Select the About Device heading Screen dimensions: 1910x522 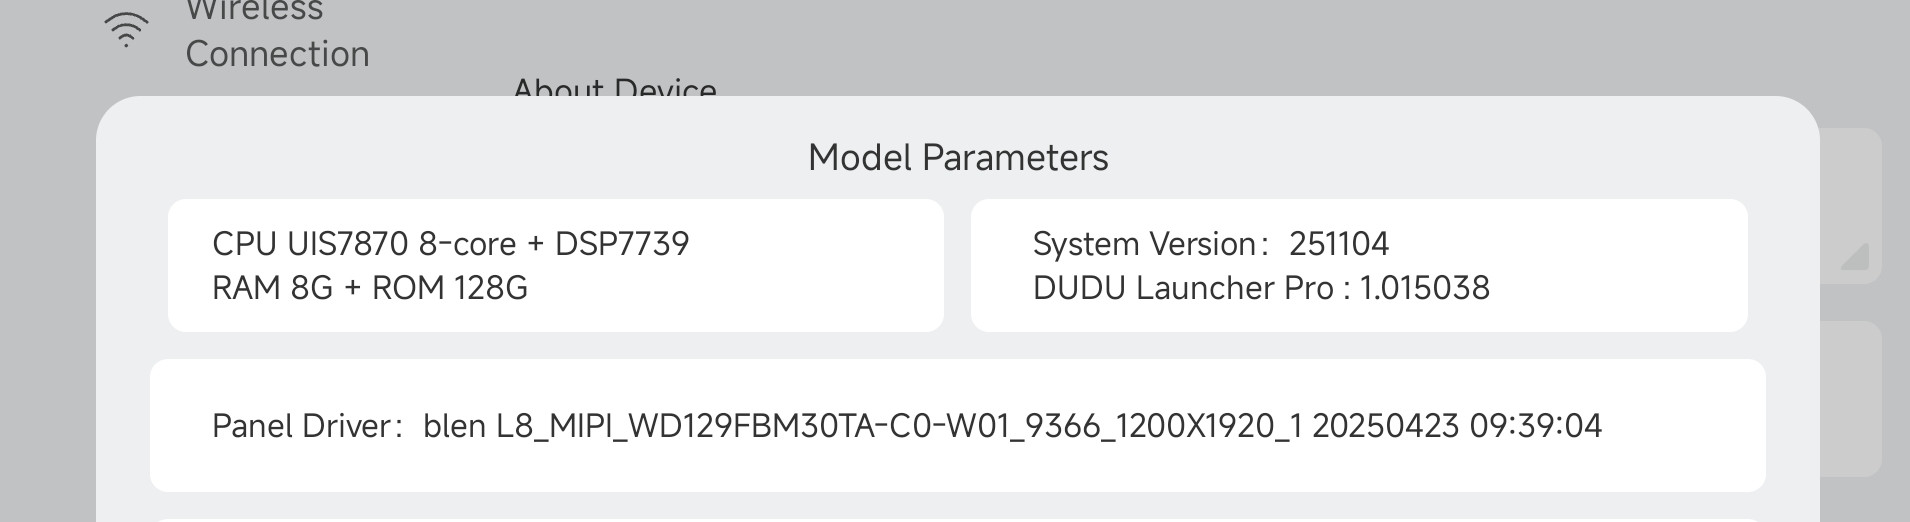pyautogui.click(x=614, y=88)
